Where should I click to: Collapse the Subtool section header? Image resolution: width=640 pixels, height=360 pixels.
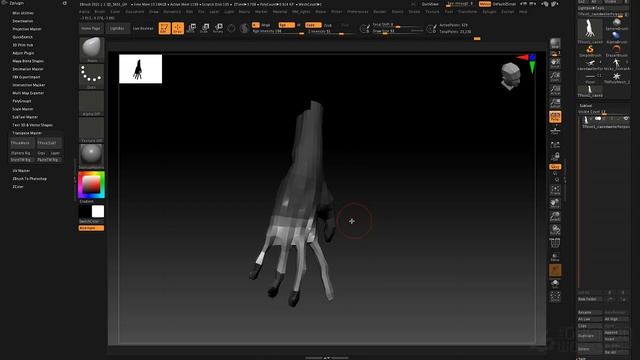[586, 105]
